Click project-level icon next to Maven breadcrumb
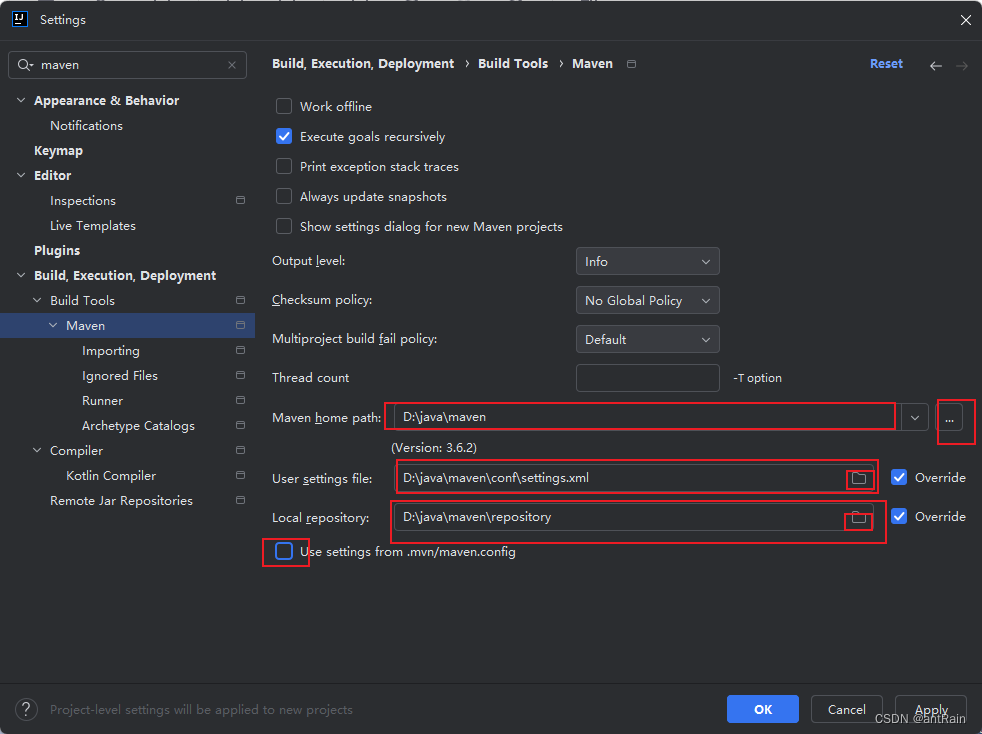The height and width of the screenshot is (734, 982). pos(631,64)
